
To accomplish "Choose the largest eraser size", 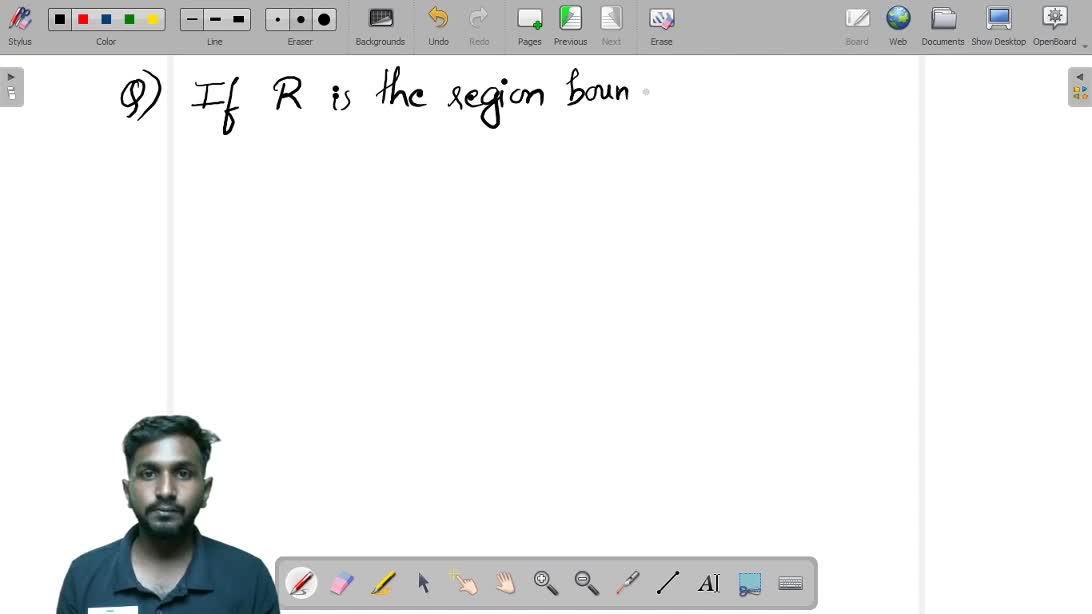I will point(324,19).
